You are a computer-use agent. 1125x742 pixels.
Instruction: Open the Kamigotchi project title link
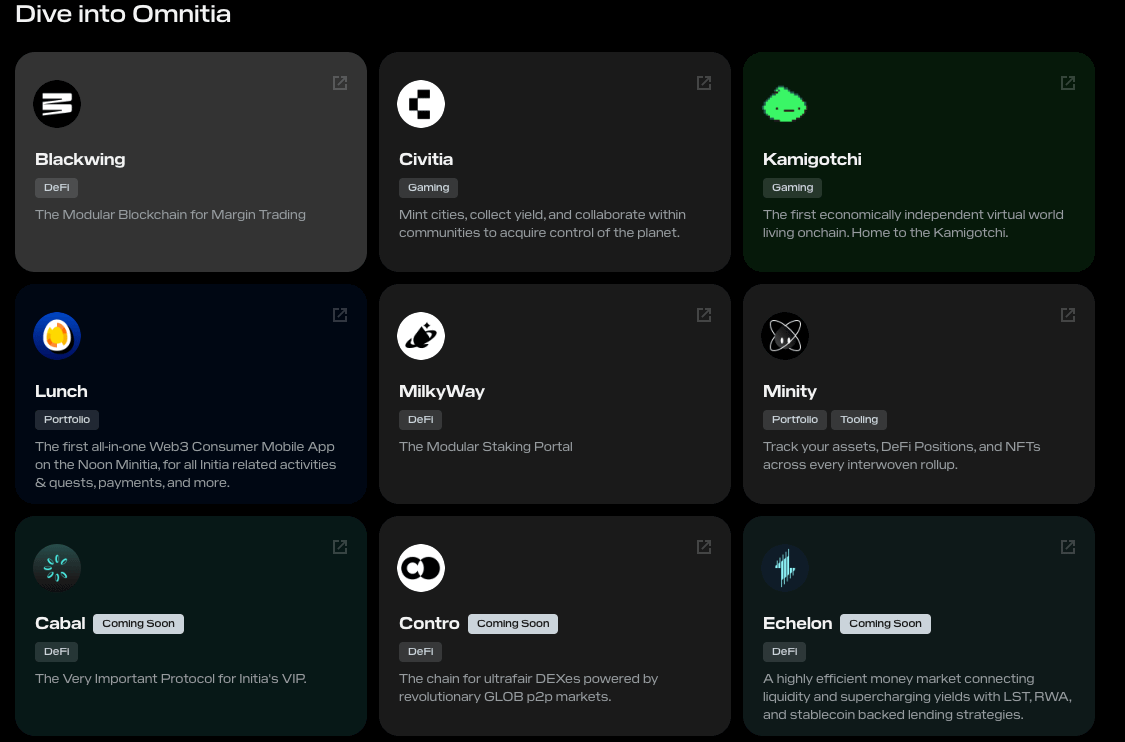tap(812, 159)
